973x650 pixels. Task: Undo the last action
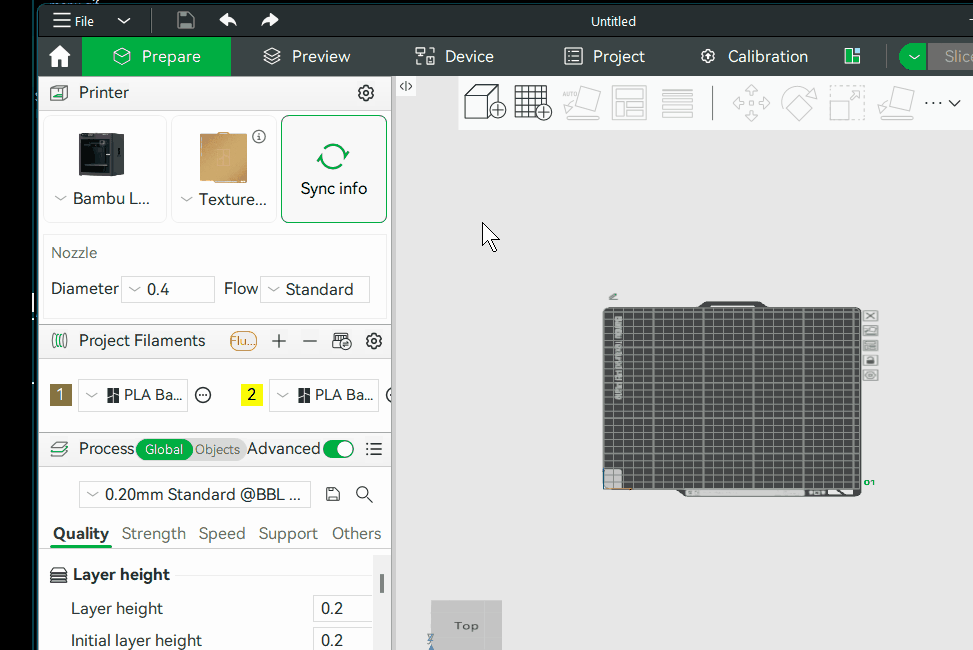(x=228, y=20)
